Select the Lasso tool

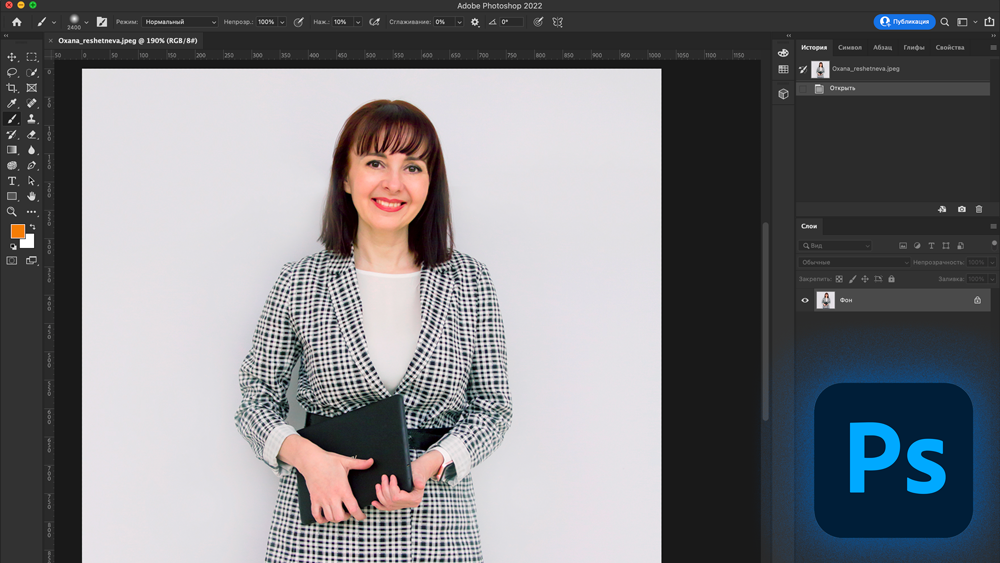click(11, 72)
